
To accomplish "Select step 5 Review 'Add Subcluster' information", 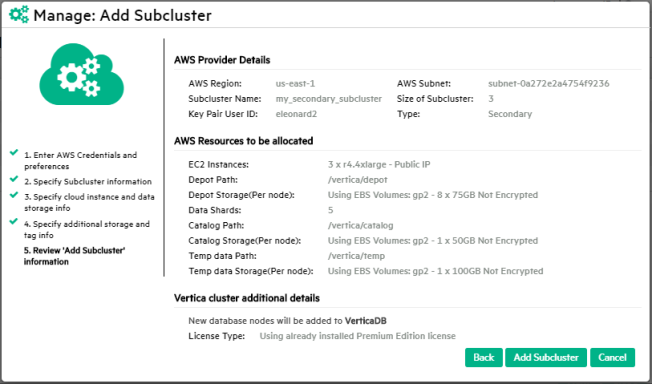I will (x=74, y=256).
